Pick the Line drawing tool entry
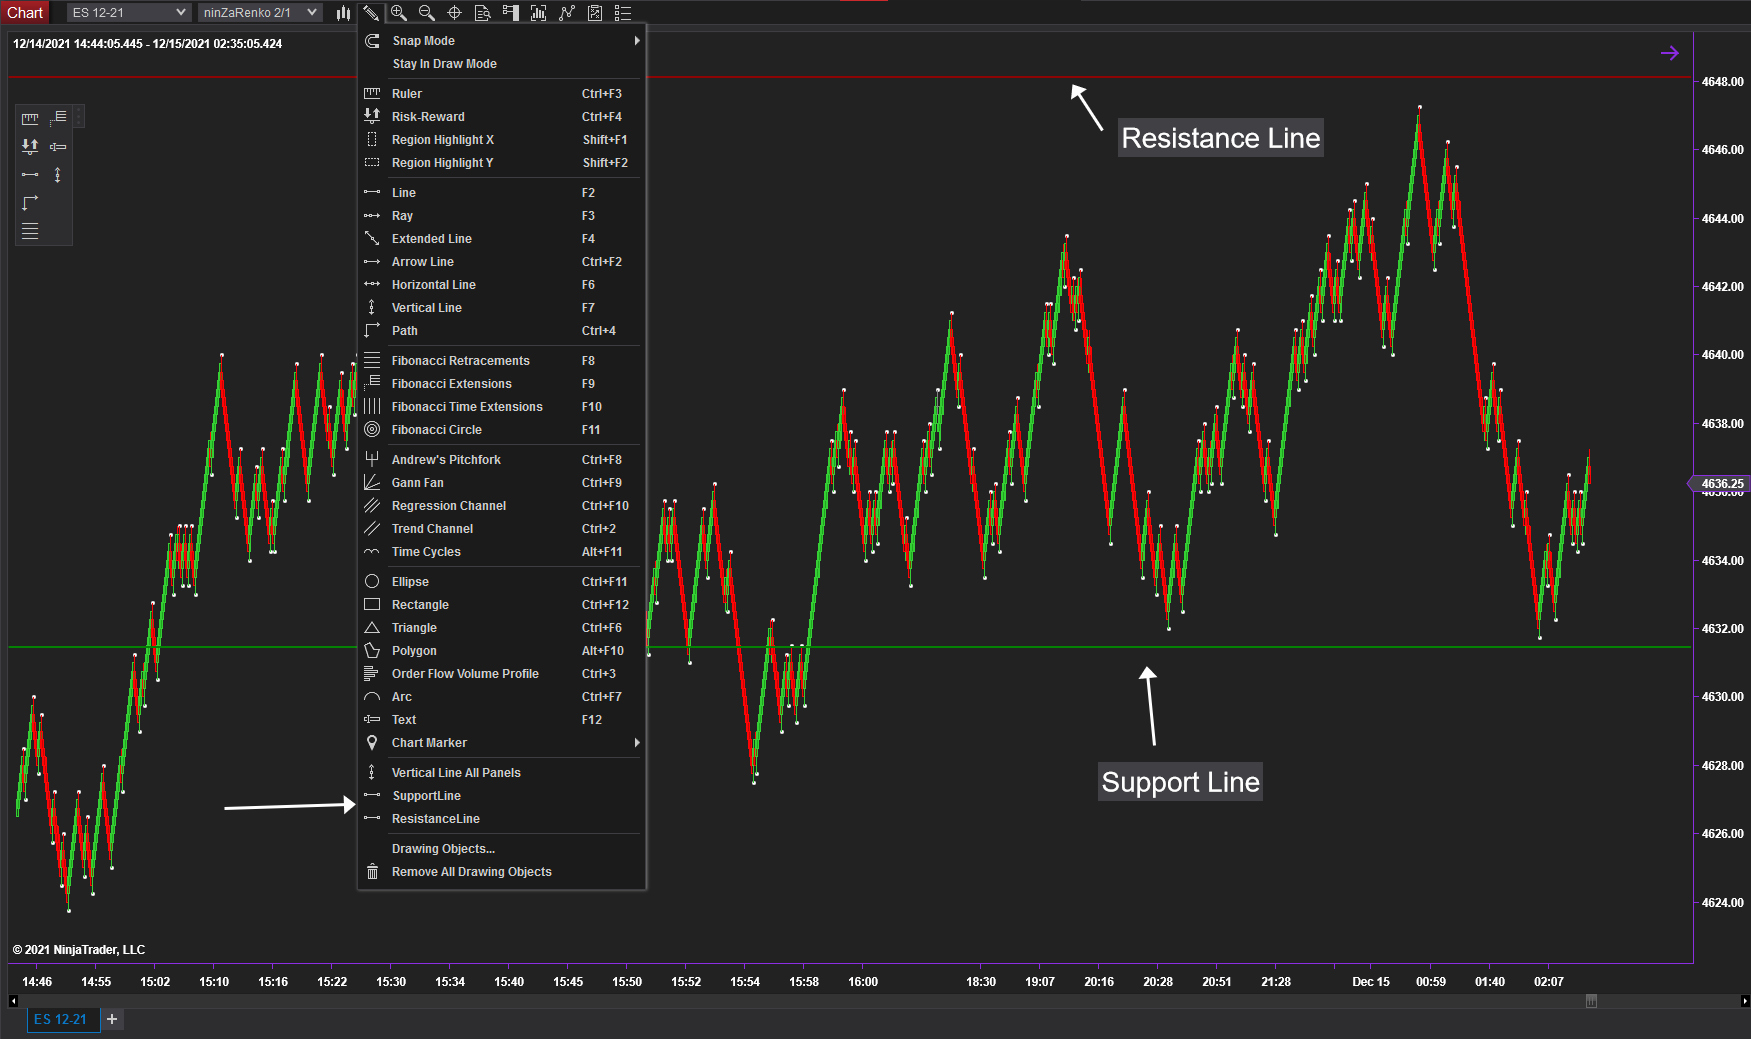This screenshot has width=1751, height=1039. click(x=502, y=193)
